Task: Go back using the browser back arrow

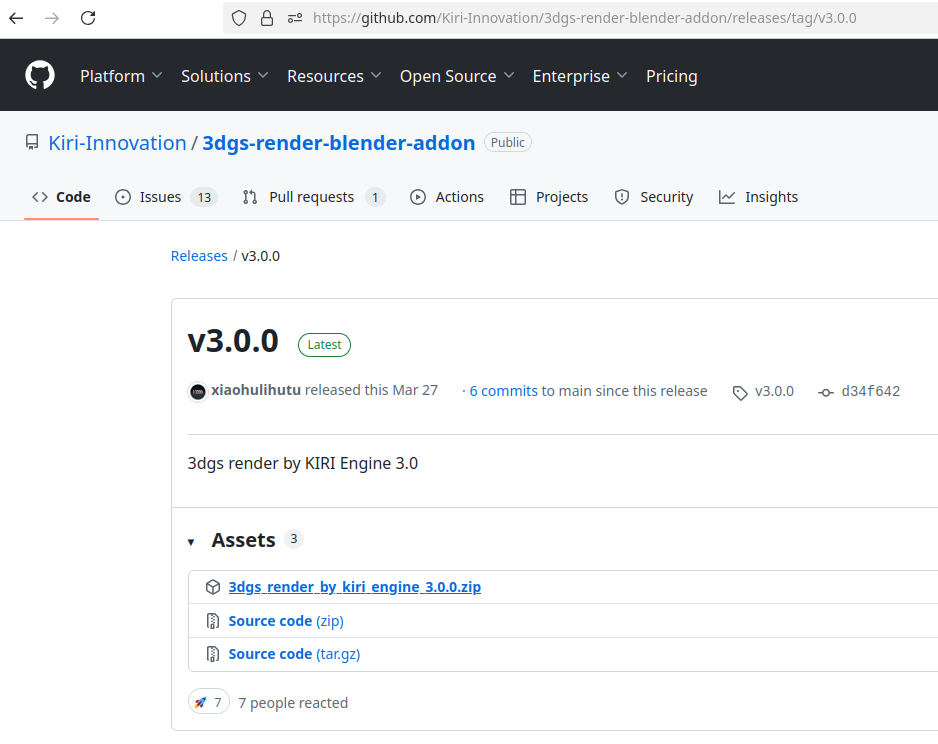Action: 16,18
